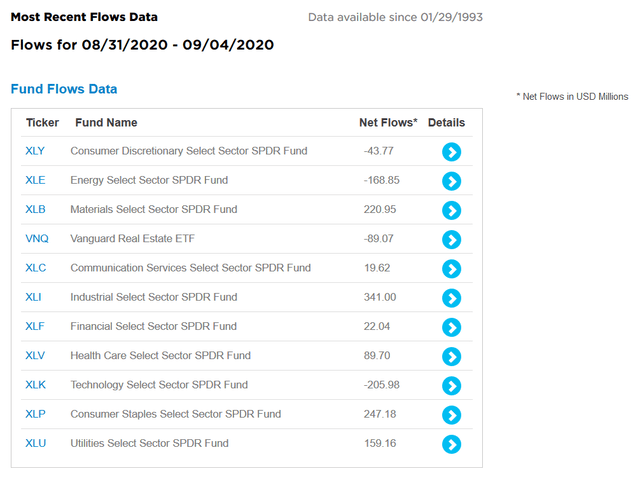The height and width of the screenshot is (478, 640).
Task: Select Financial Select Sector SPDR Fund name
Action: point(153,326)
